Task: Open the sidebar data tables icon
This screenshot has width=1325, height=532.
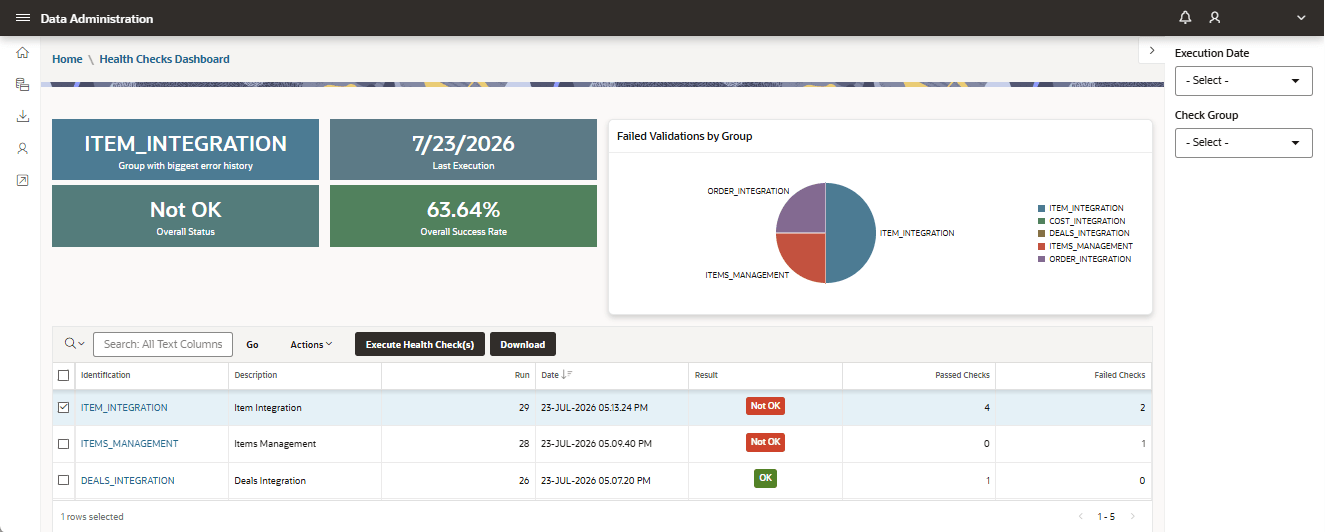Action: pyautogui.click(x=22, y=85)
